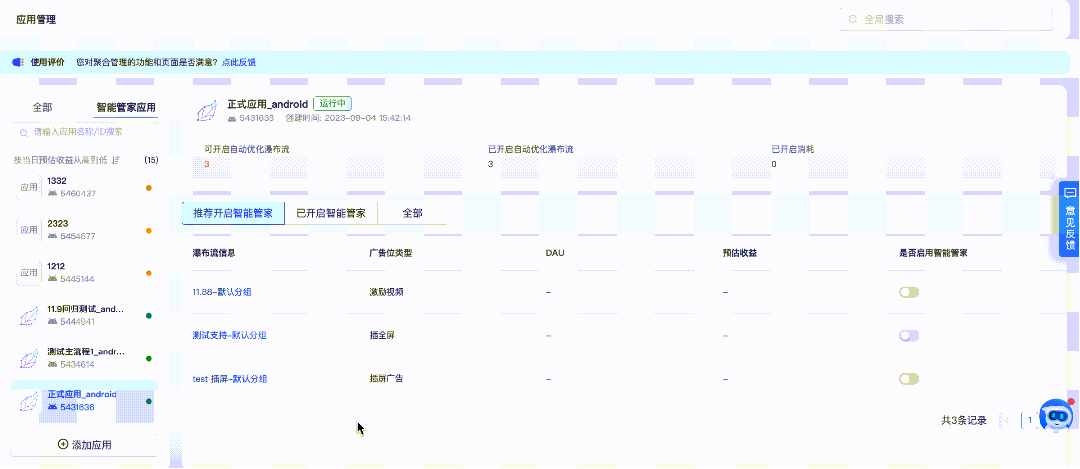Switch to the 智能管家应用 tab
The image size is (1080, 469).
125,107
